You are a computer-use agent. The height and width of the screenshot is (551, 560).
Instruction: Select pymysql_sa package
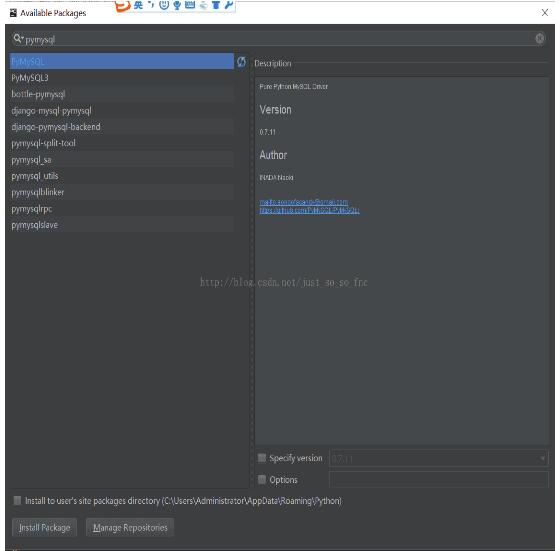(x=122, y=160)
